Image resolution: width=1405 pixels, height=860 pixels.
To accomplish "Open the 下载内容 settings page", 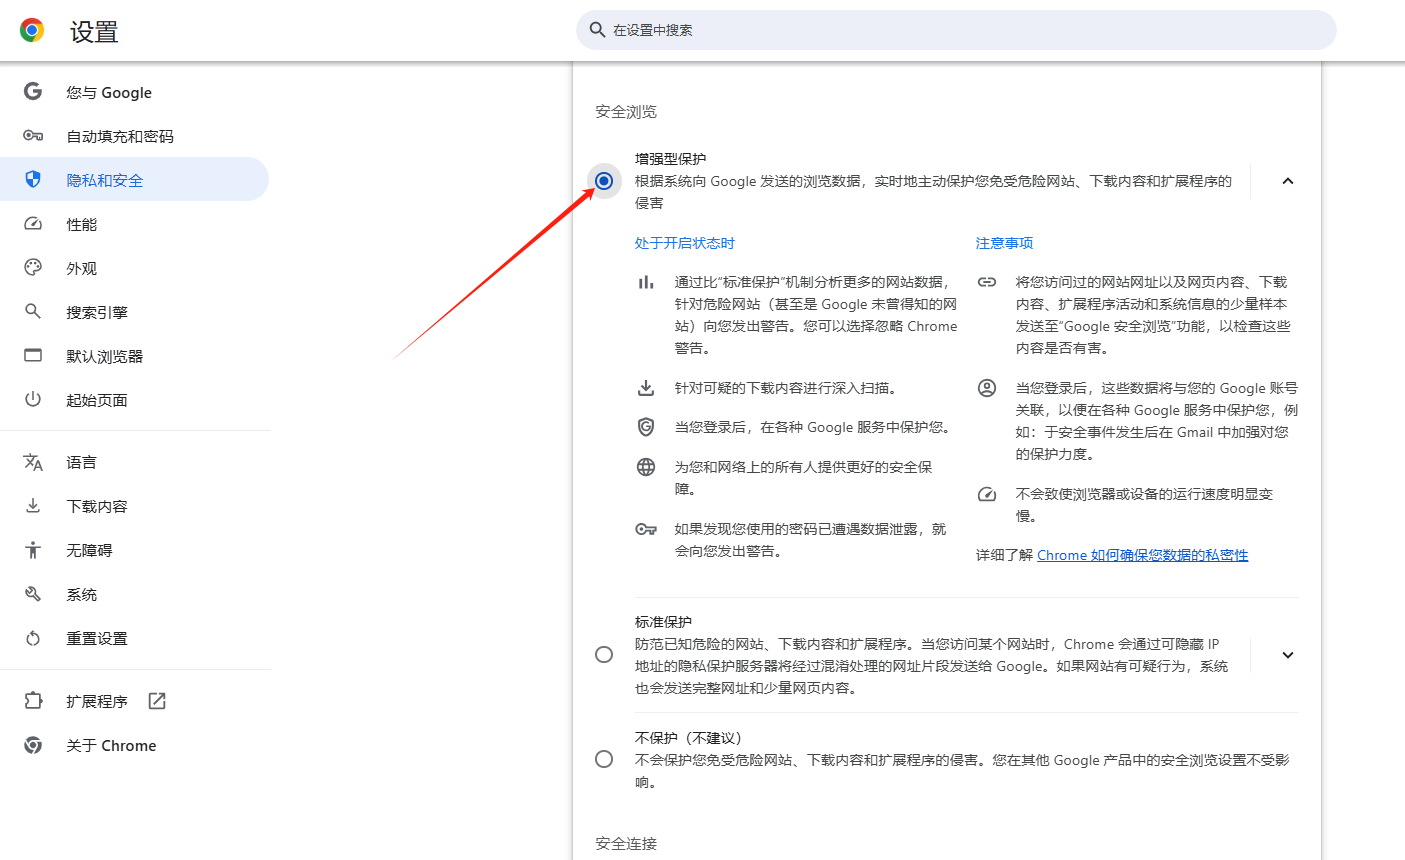I will click(134, 506).
